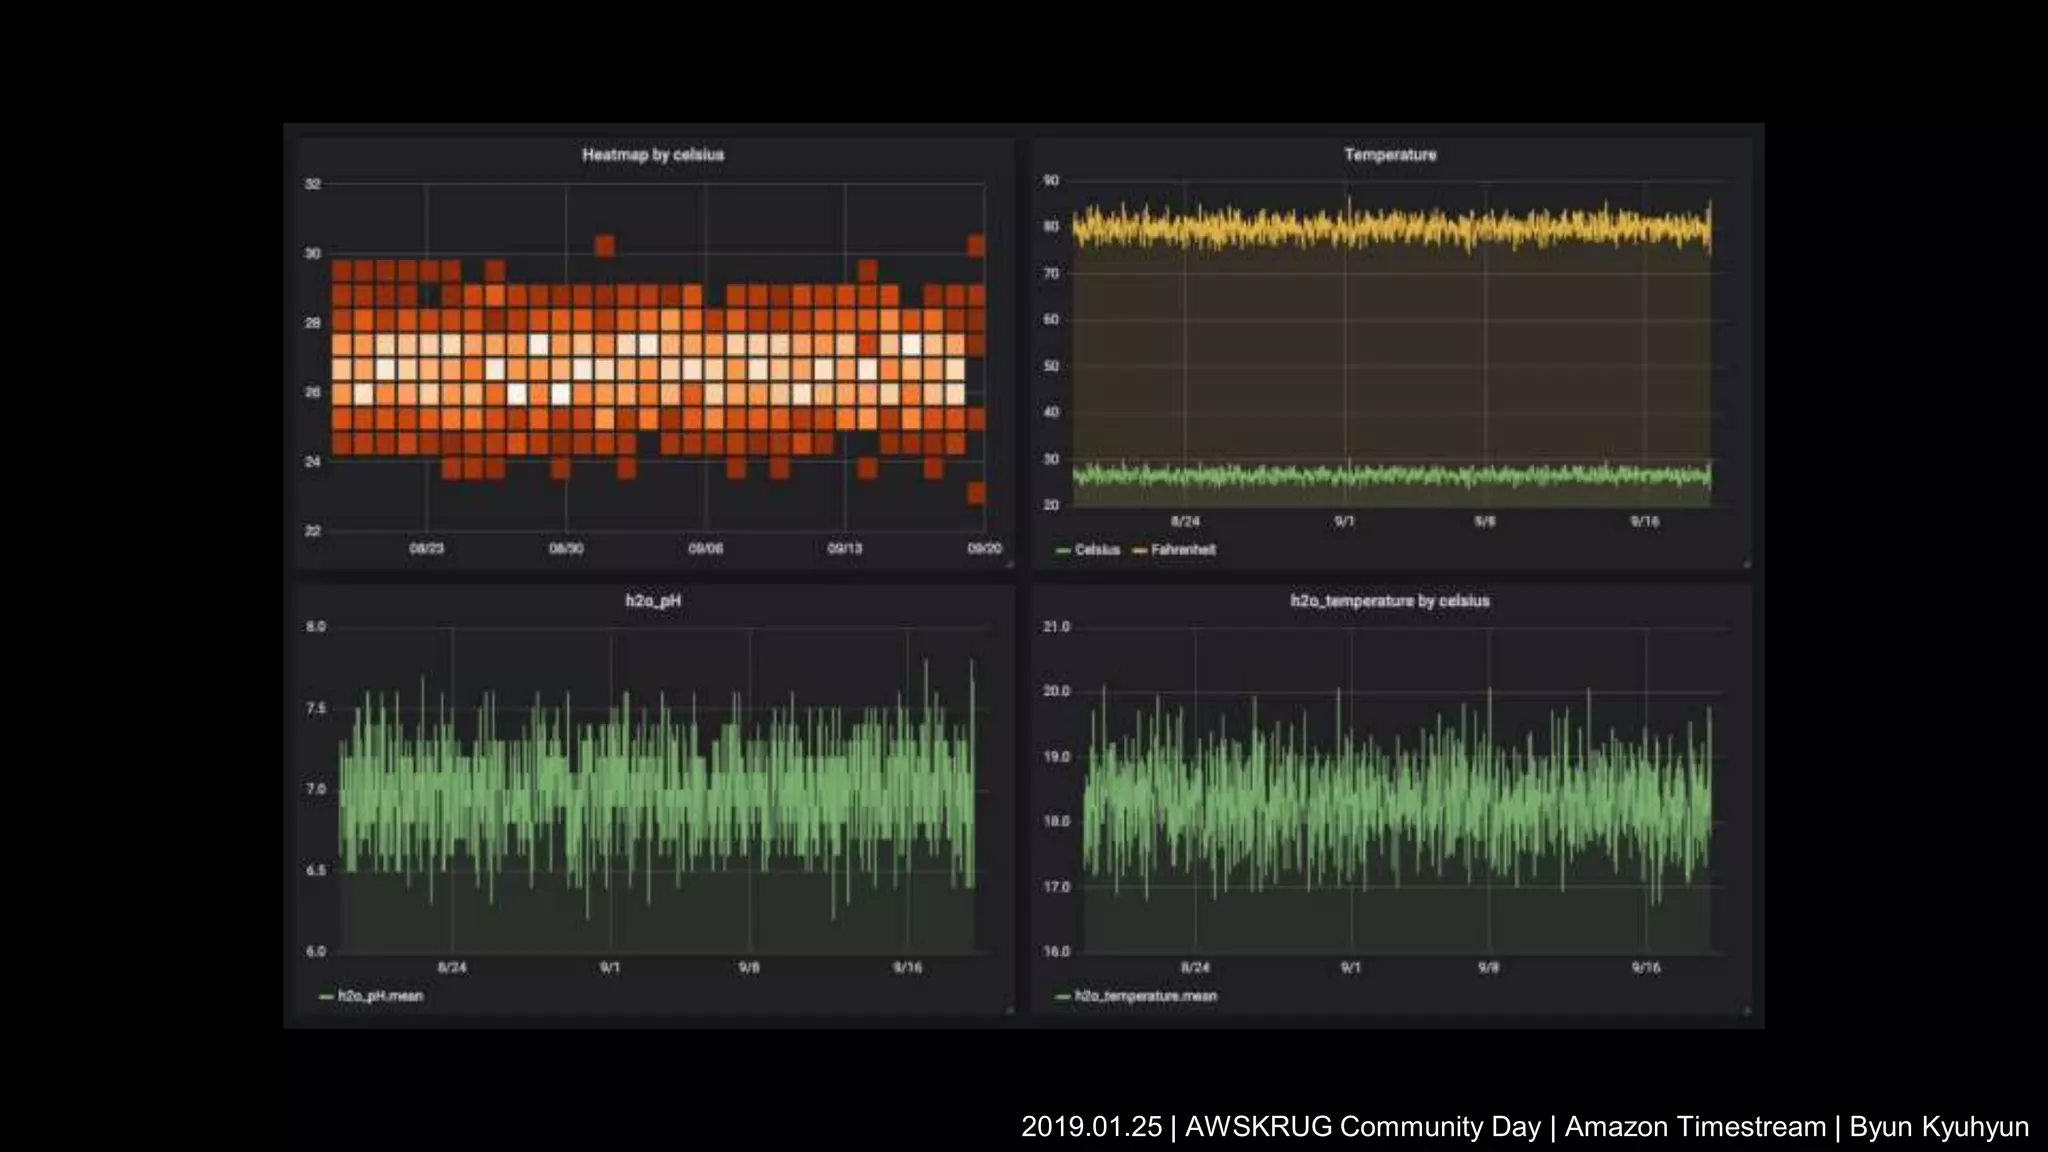2048x1152 pixels.
Task: Toggle the h2o_pH.mean legend label
Action: tap(380, 996)
